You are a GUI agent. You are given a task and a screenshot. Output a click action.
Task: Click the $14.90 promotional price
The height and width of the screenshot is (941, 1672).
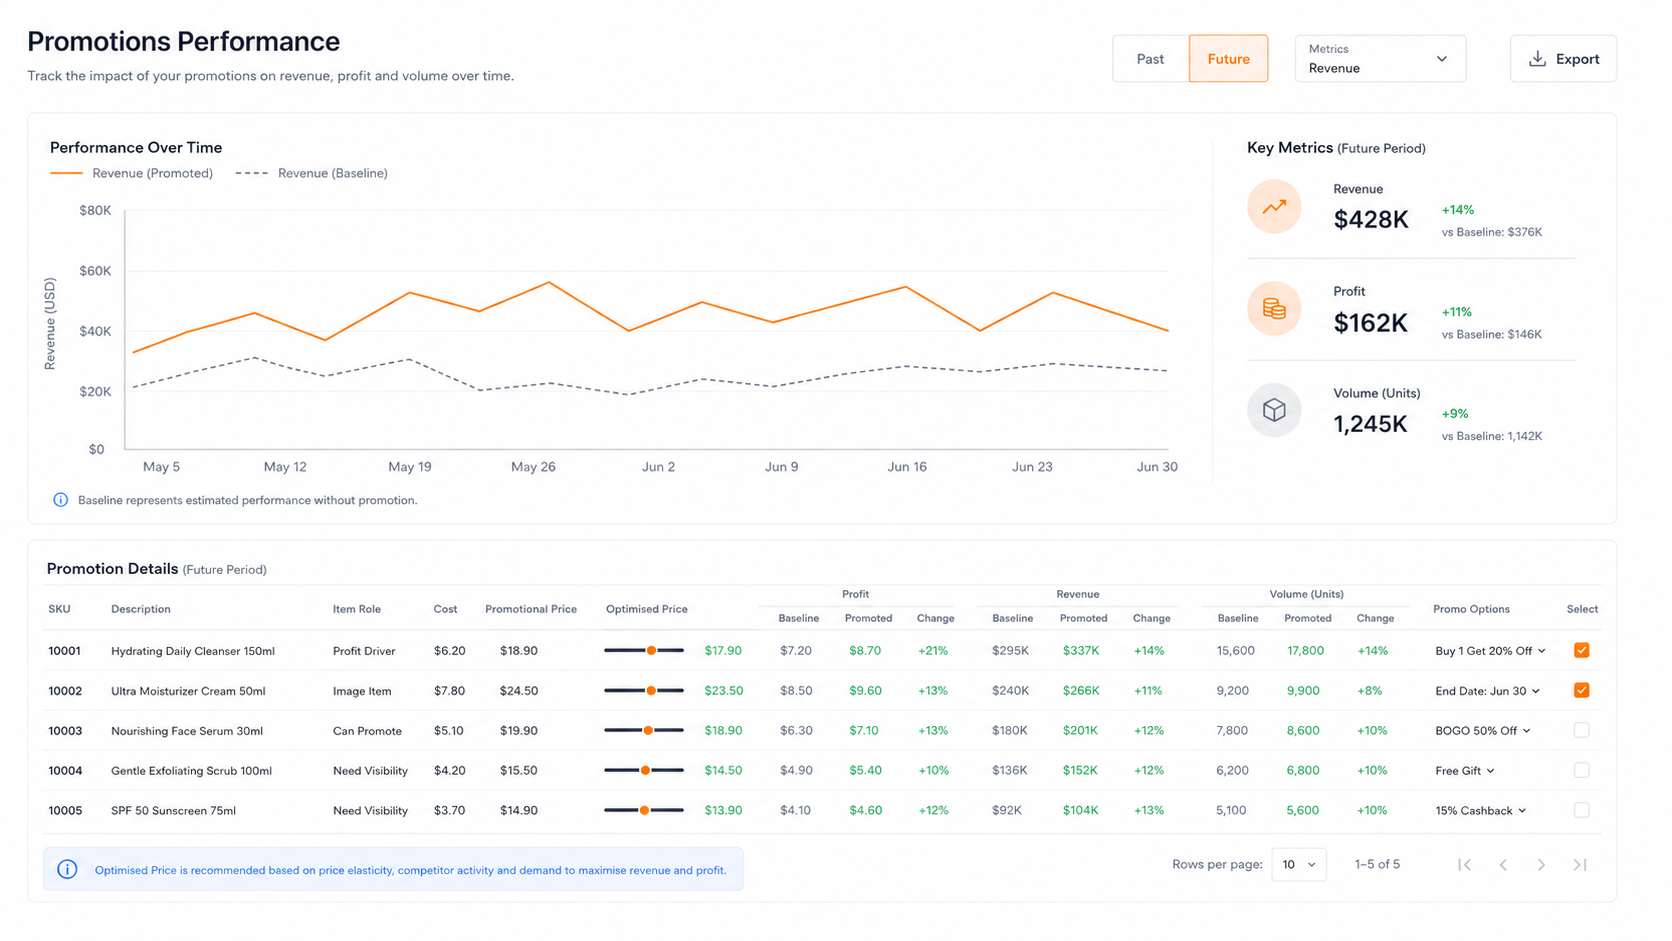point(519,811)
